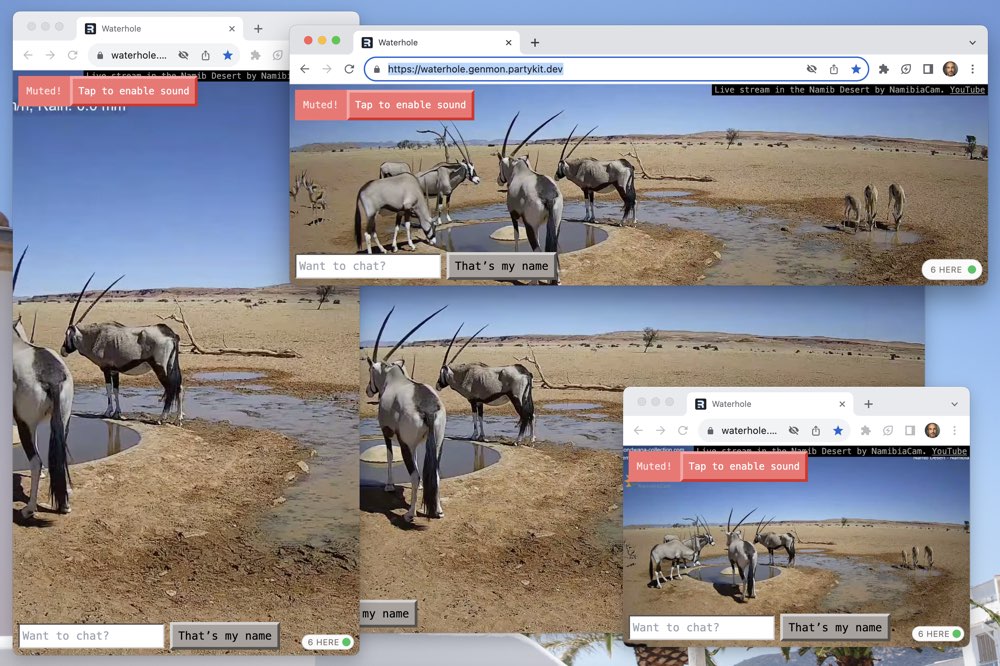Expand the tab search chevron in the bottom-right window

coord(955,404)
